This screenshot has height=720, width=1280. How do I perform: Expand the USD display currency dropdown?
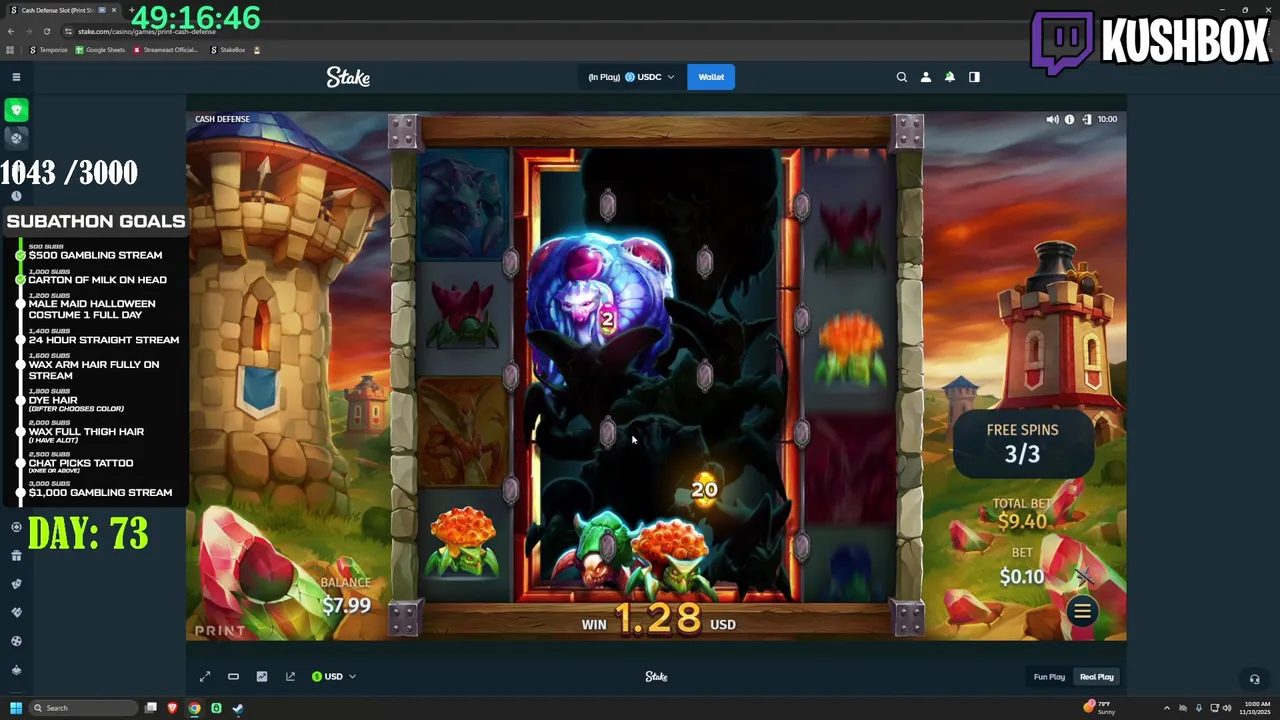click(x=334, y=677)
